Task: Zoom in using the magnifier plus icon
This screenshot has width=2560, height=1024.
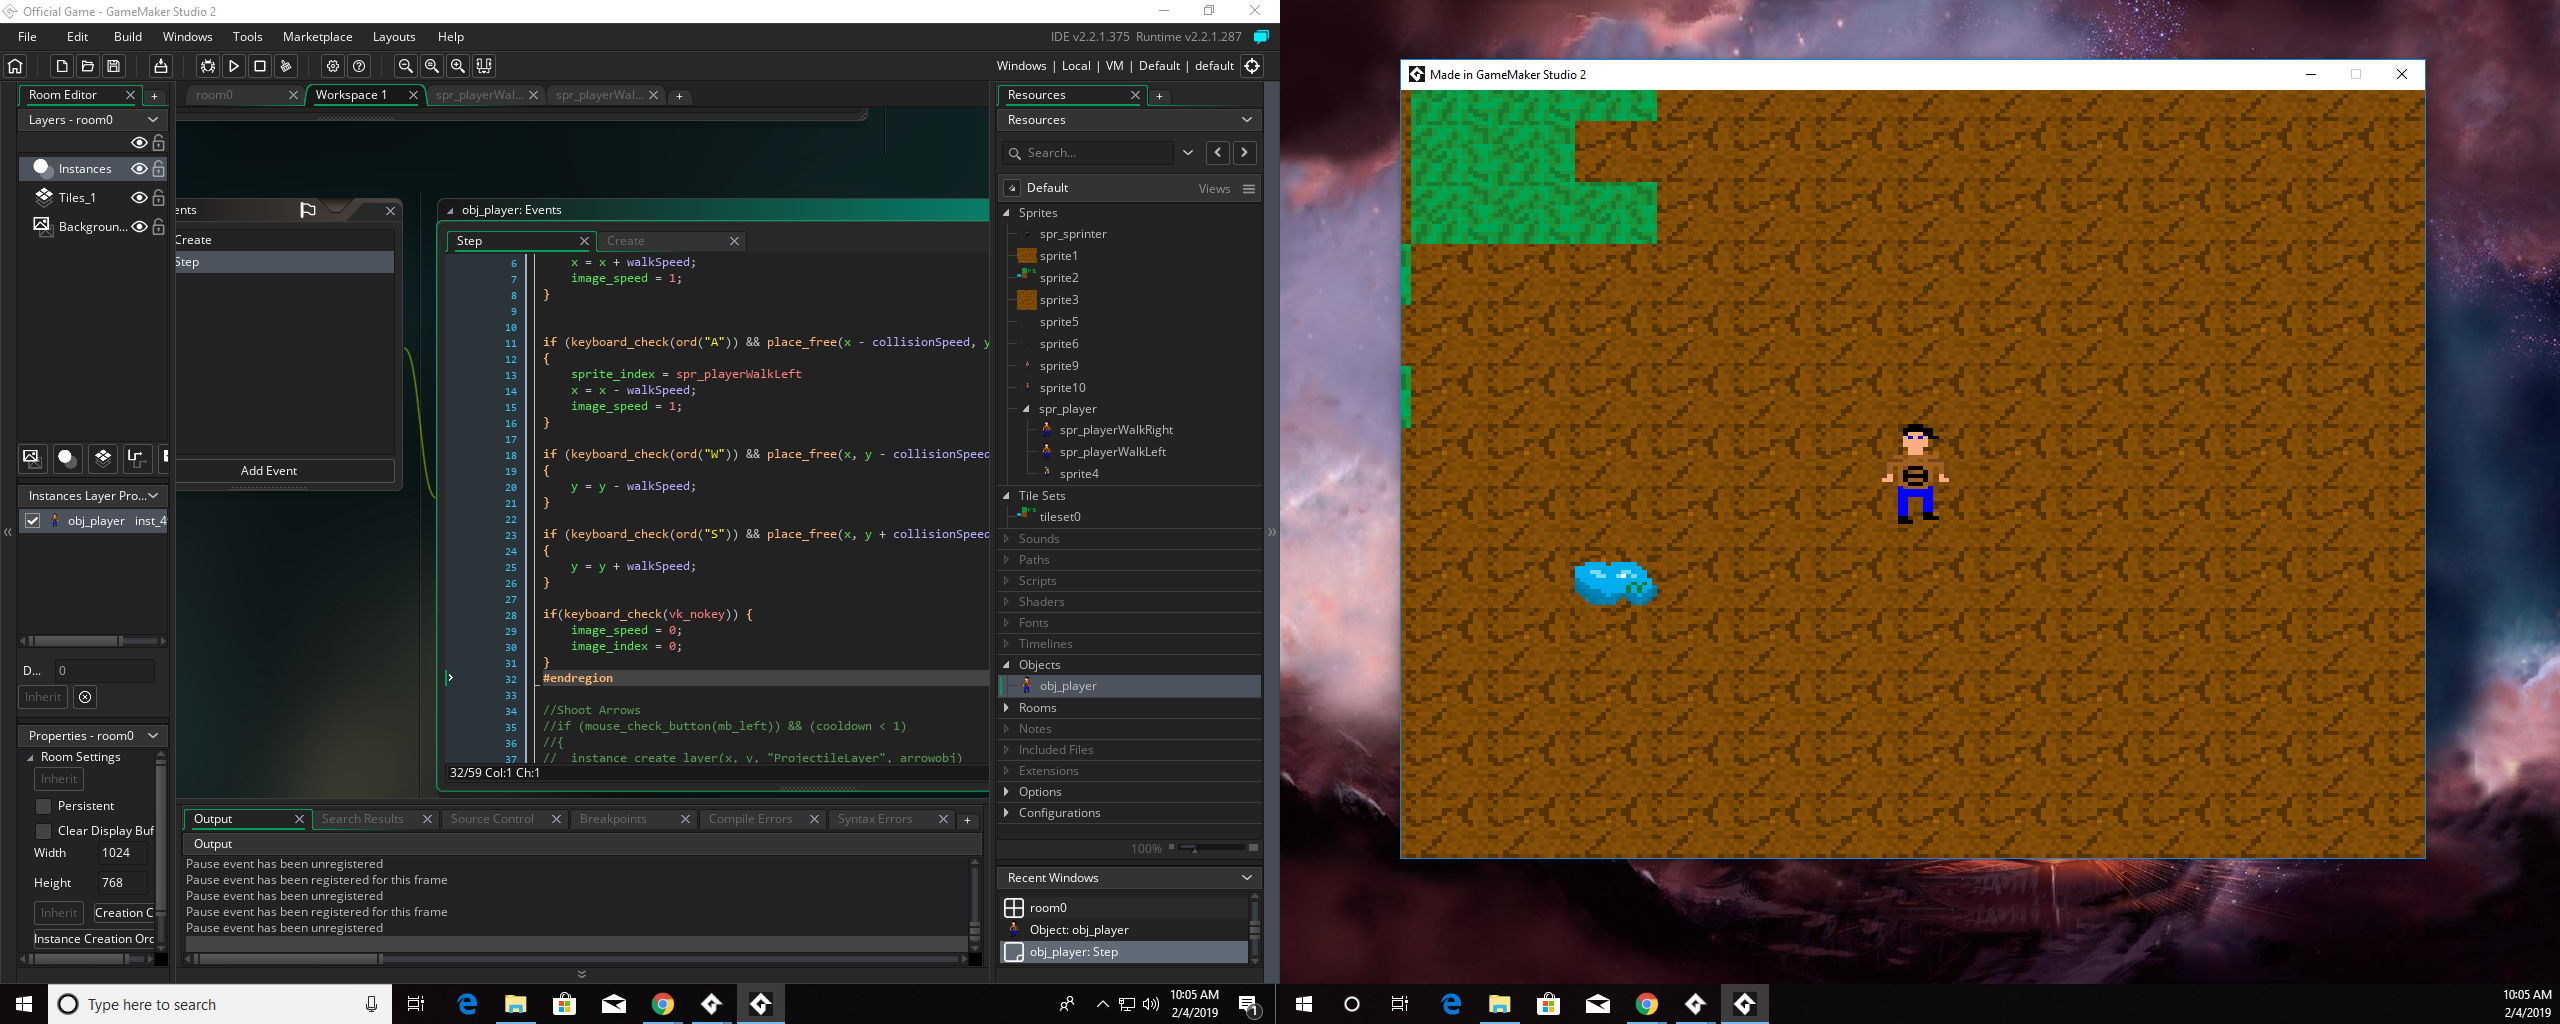Action: (458, 66)
